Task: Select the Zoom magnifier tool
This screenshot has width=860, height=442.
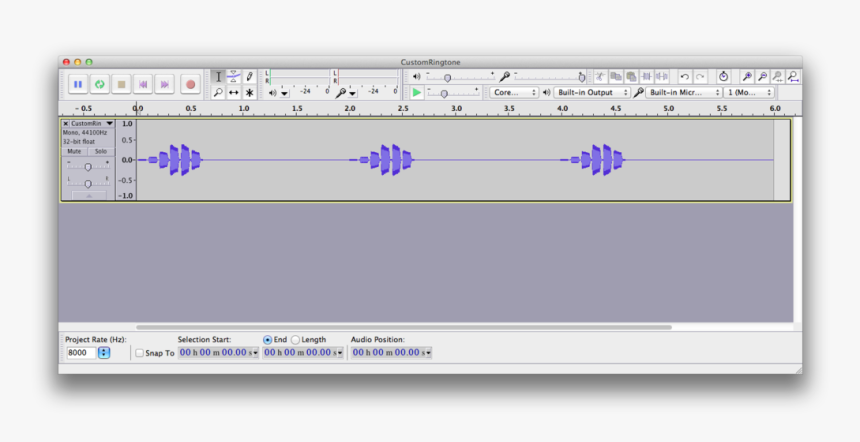Action: [218, 92]
